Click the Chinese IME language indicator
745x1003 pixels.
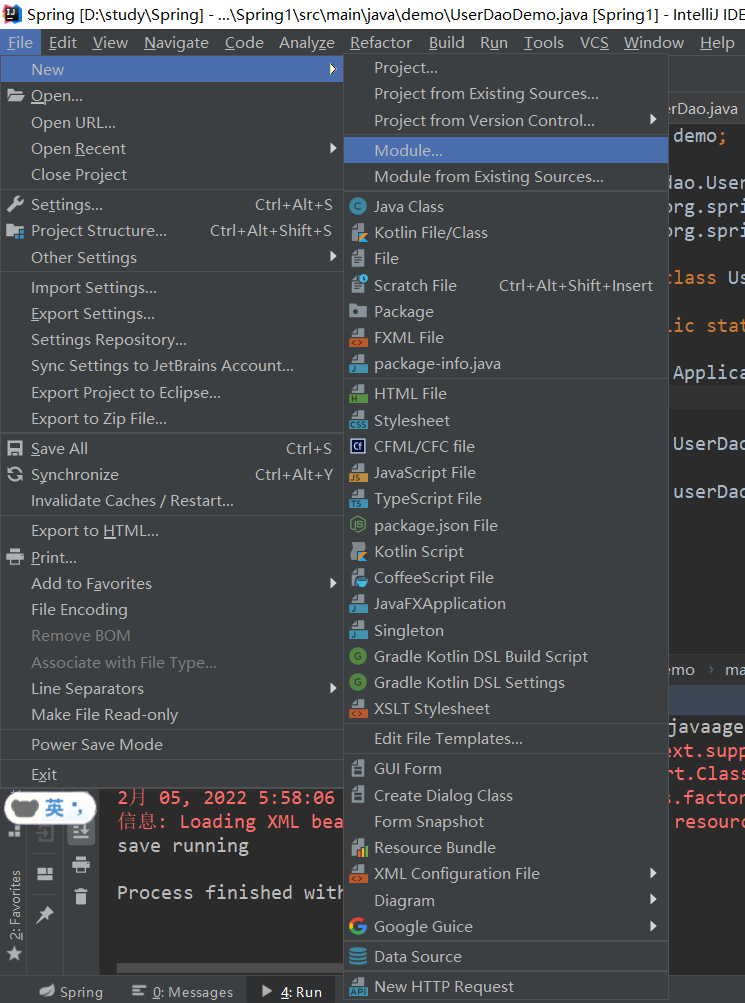(54, 808)
